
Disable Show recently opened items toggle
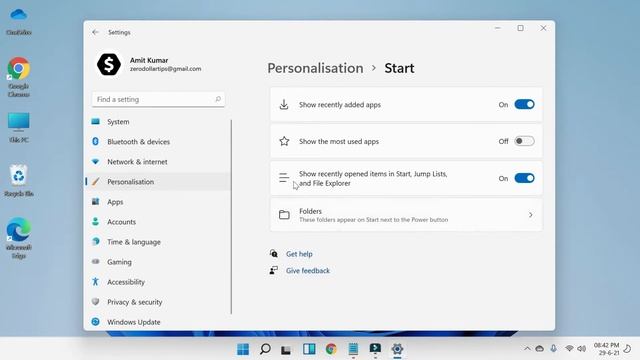click(x=524, y=178)
